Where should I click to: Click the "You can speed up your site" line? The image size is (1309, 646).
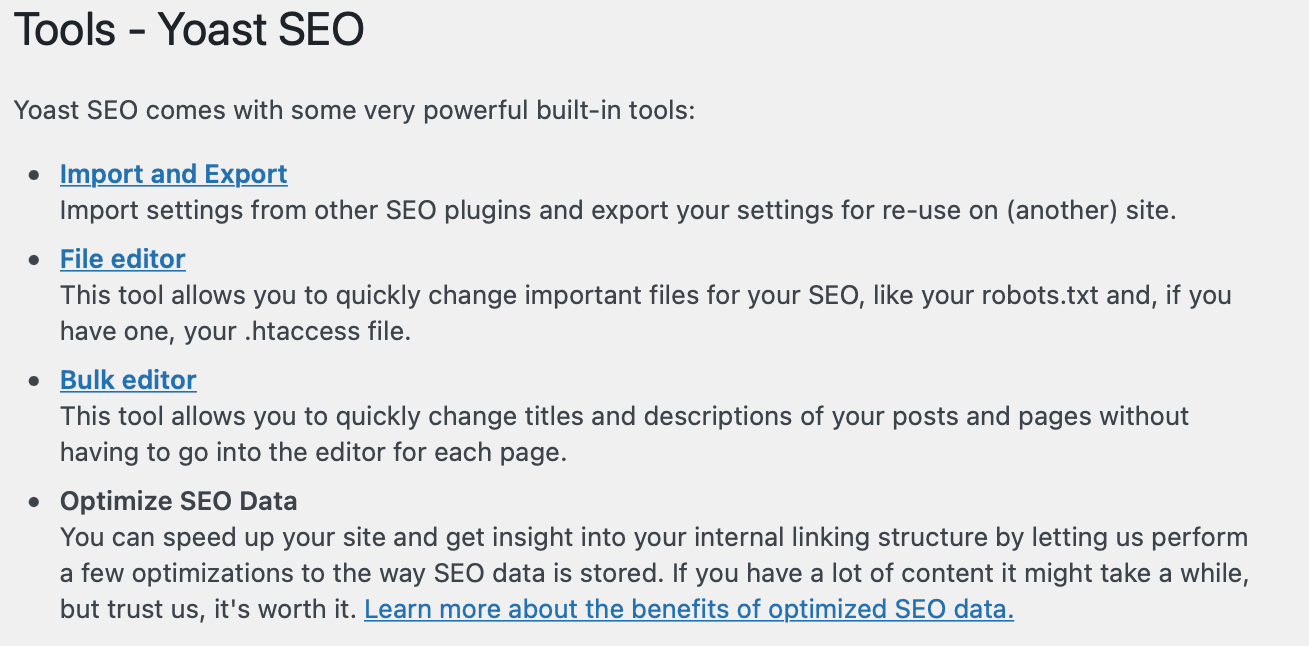(653, 537)
